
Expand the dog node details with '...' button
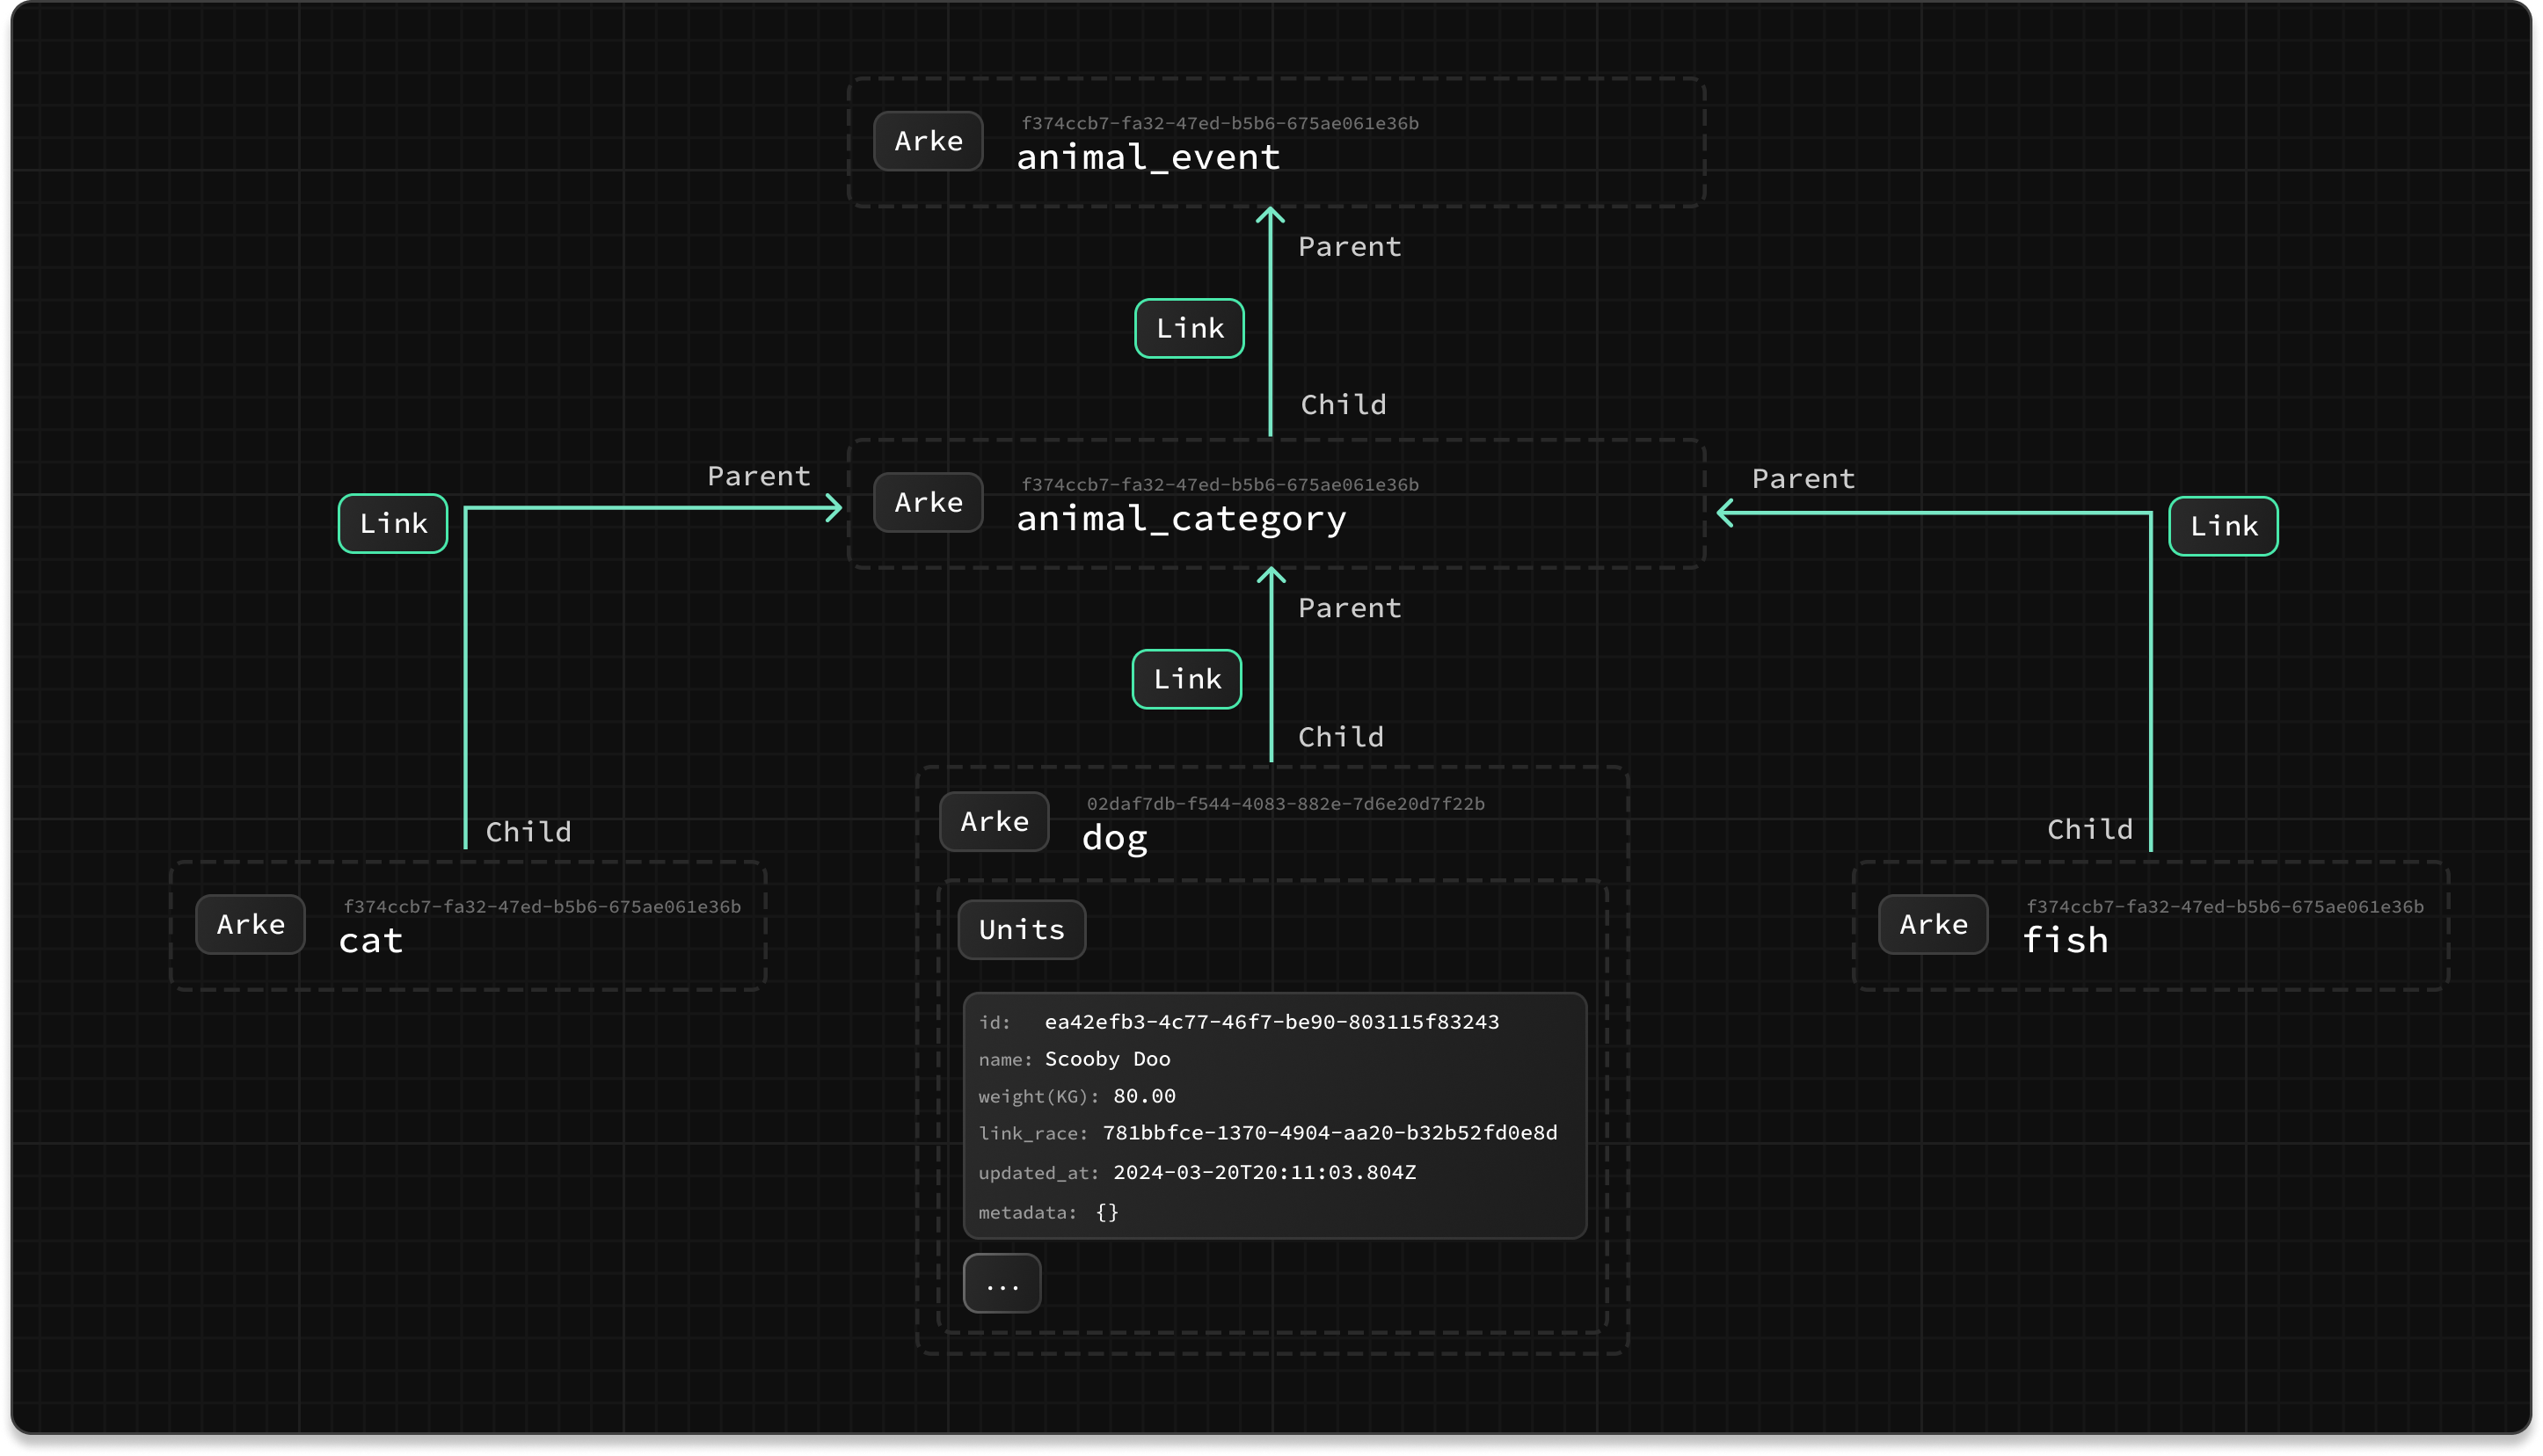coord(1002,1283)
